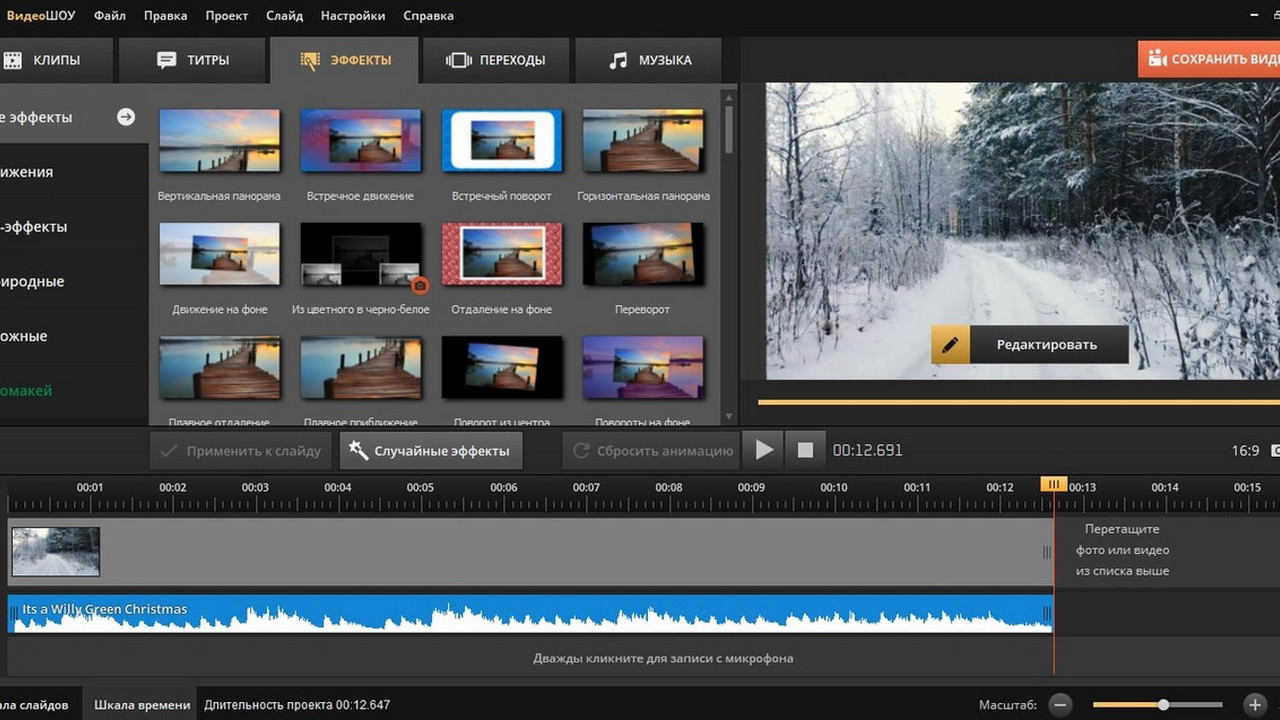This screenshot has width=1280, height=720.
Task: Click the Сохранить видео button
Action: (1212, 59)
